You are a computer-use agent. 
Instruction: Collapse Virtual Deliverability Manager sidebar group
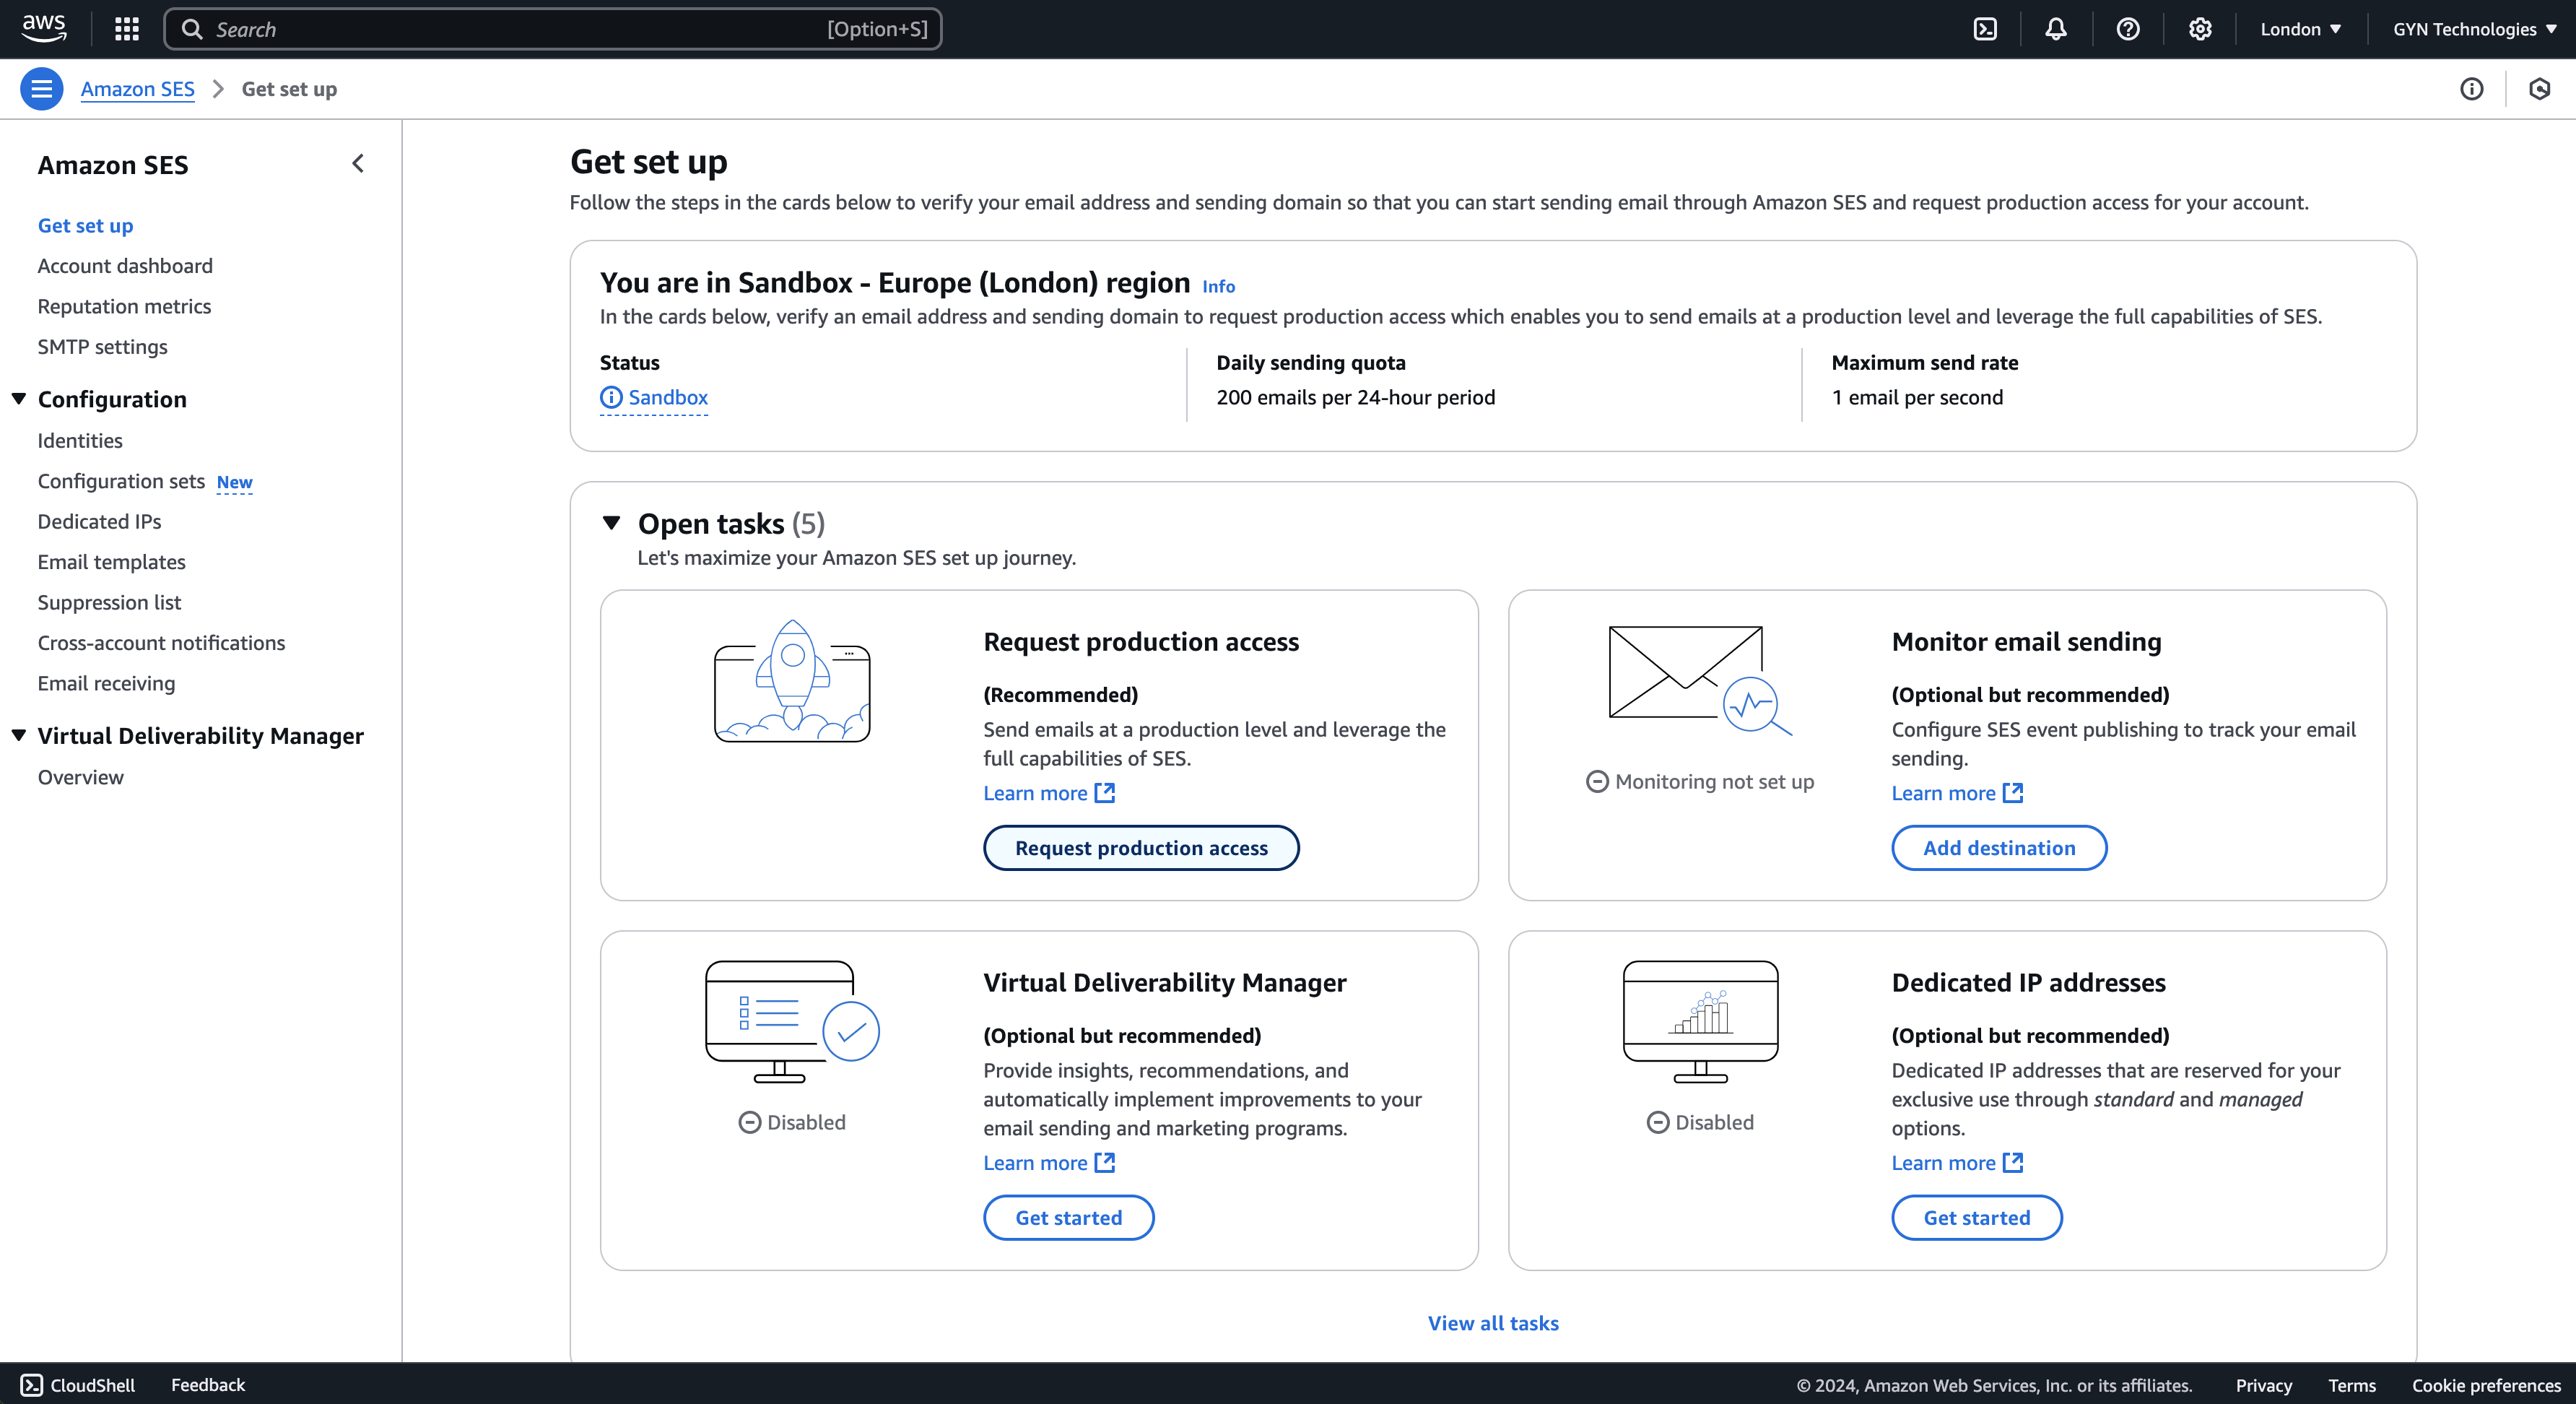[x=19, y=736]
